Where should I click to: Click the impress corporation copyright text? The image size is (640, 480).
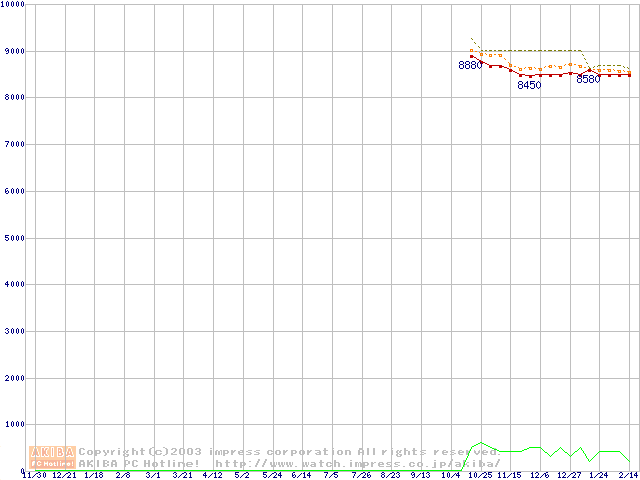pos(290,452)
